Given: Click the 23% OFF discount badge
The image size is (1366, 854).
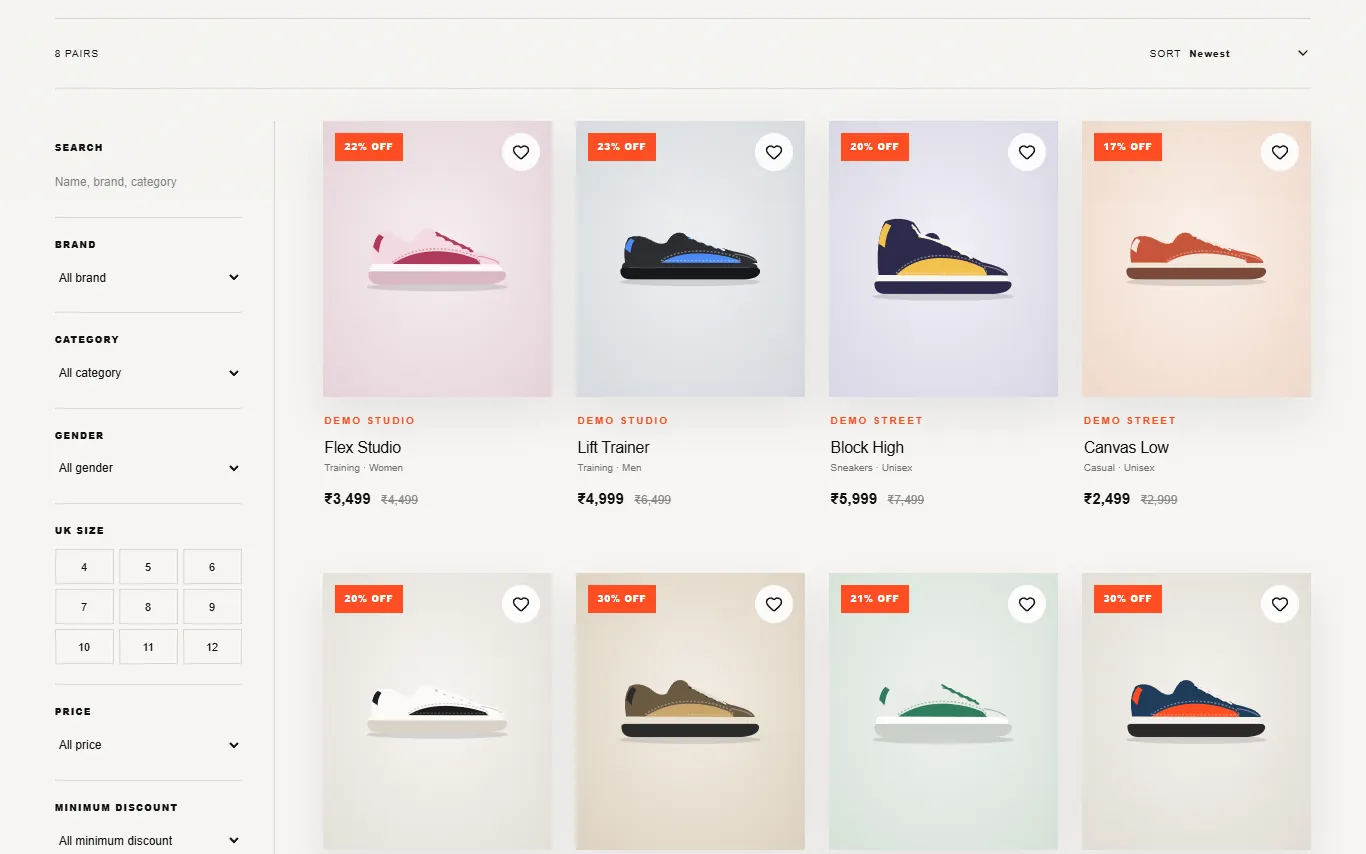Looking at the screenshot, I should click(622, 147).
